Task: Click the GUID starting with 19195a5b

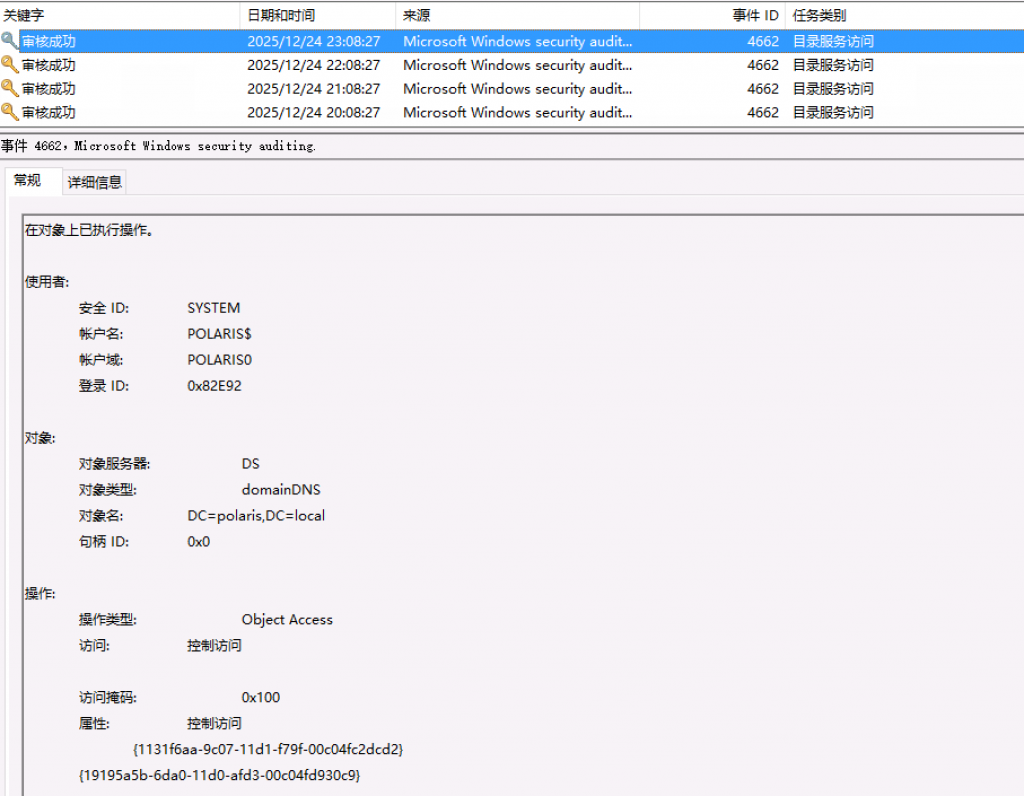Action: tap(218, 775)
